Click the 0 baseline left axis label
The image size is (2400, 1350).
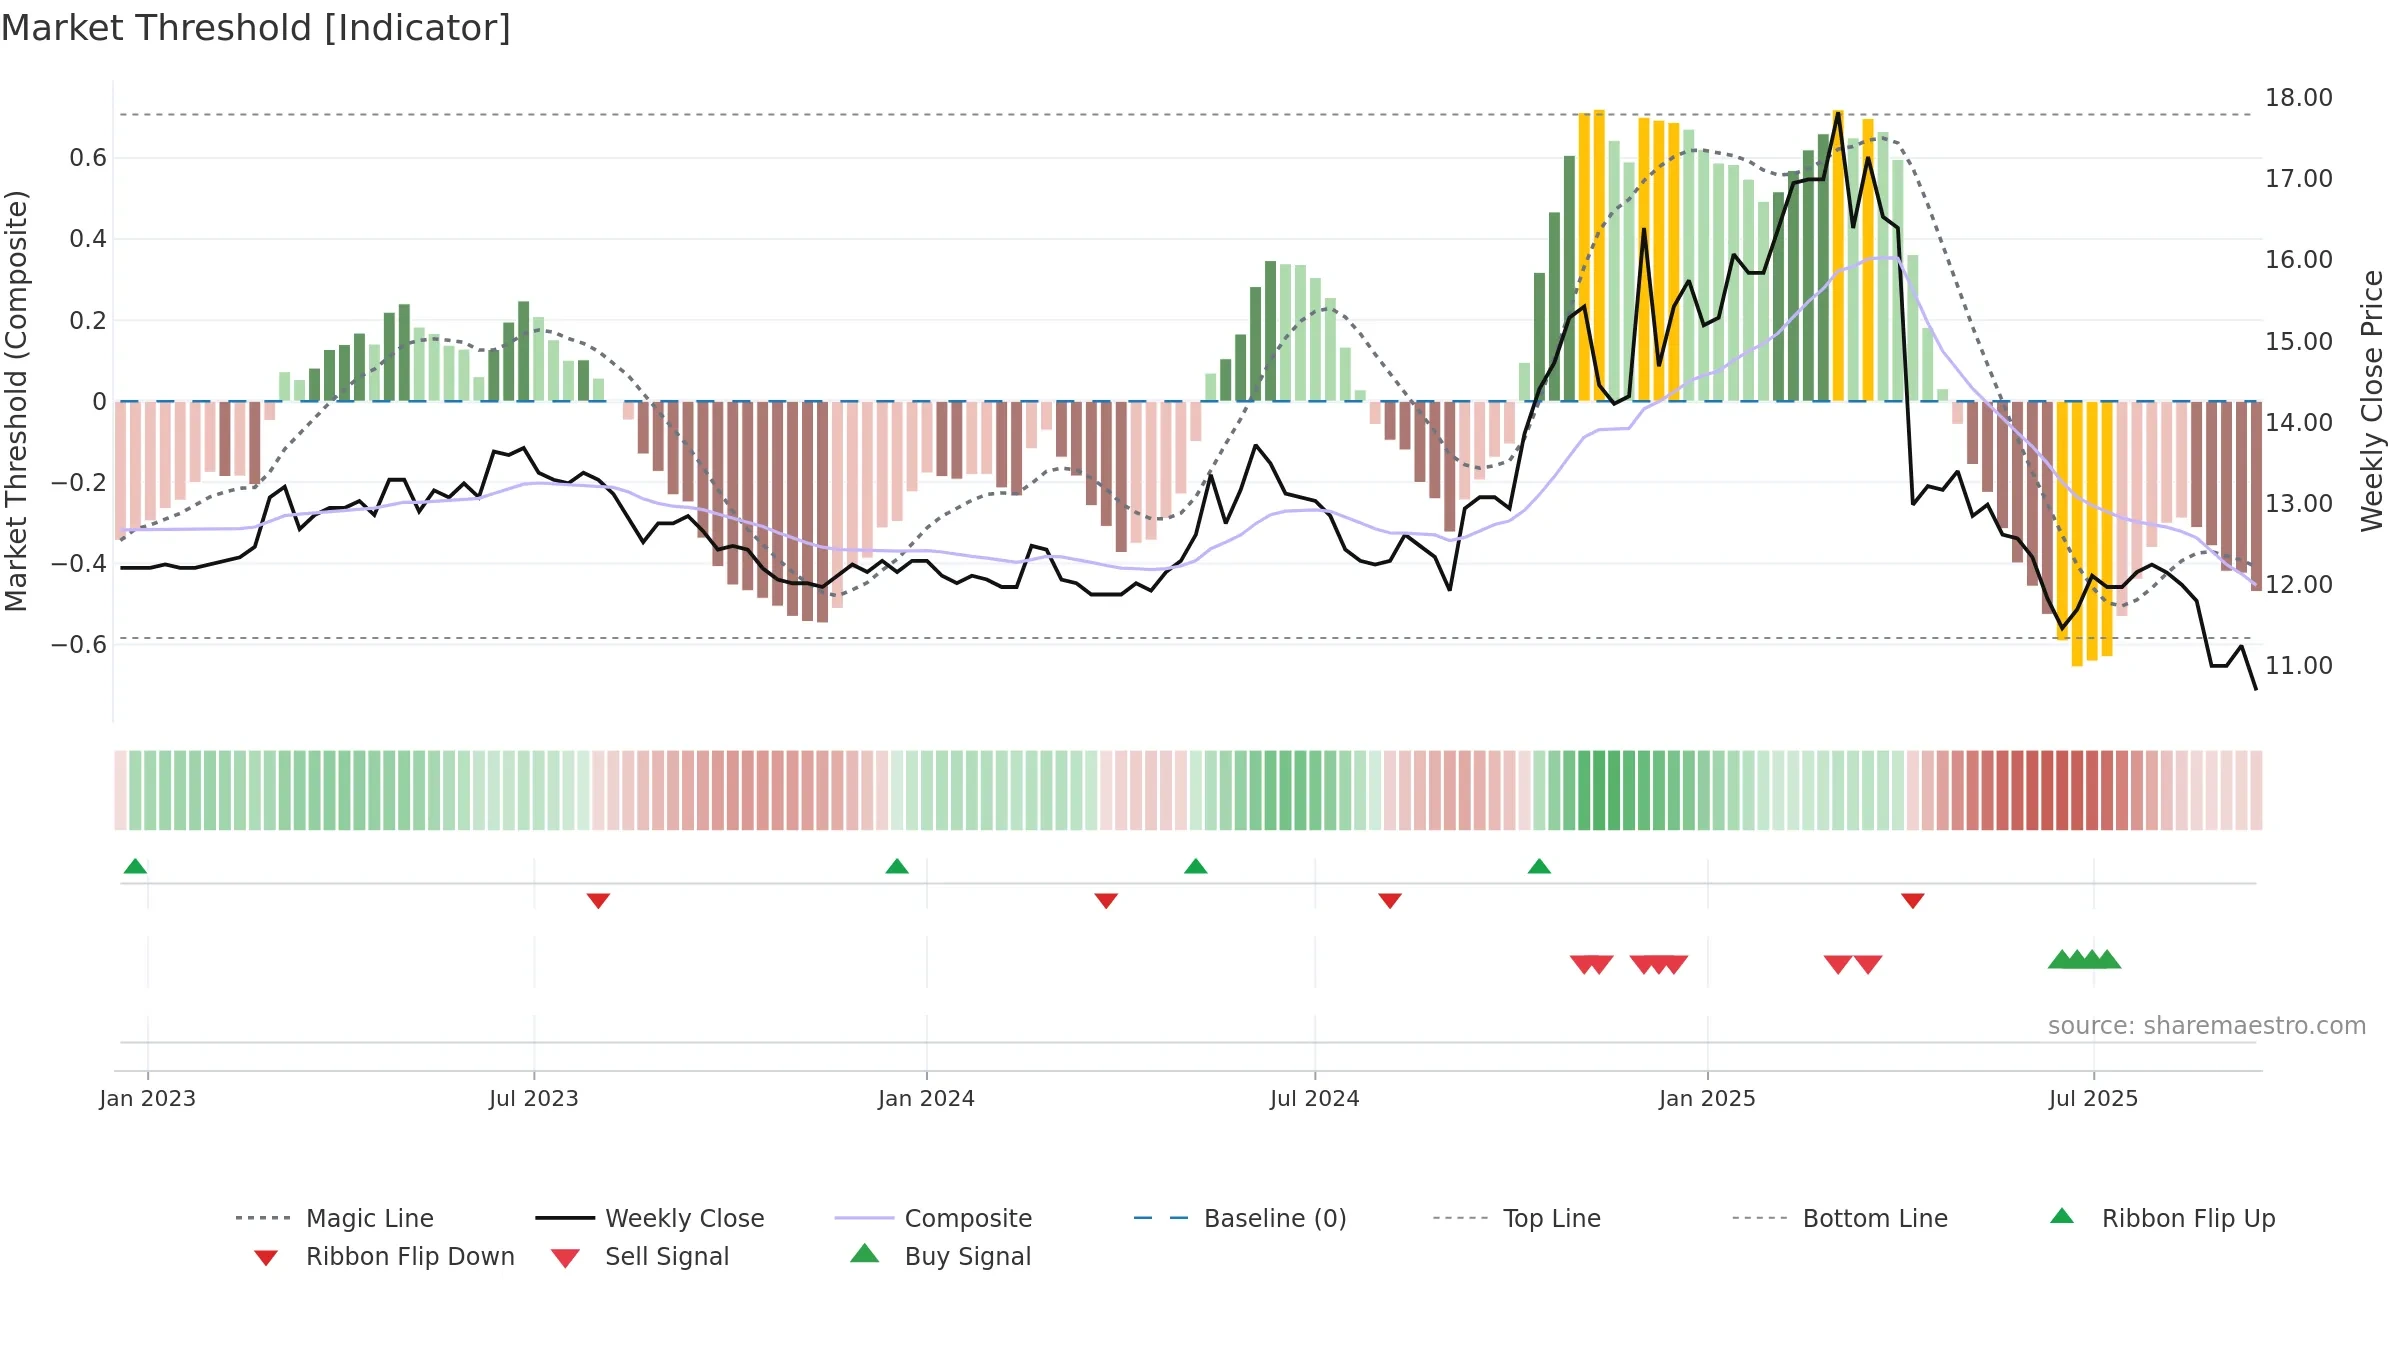(x=99, y=402)
